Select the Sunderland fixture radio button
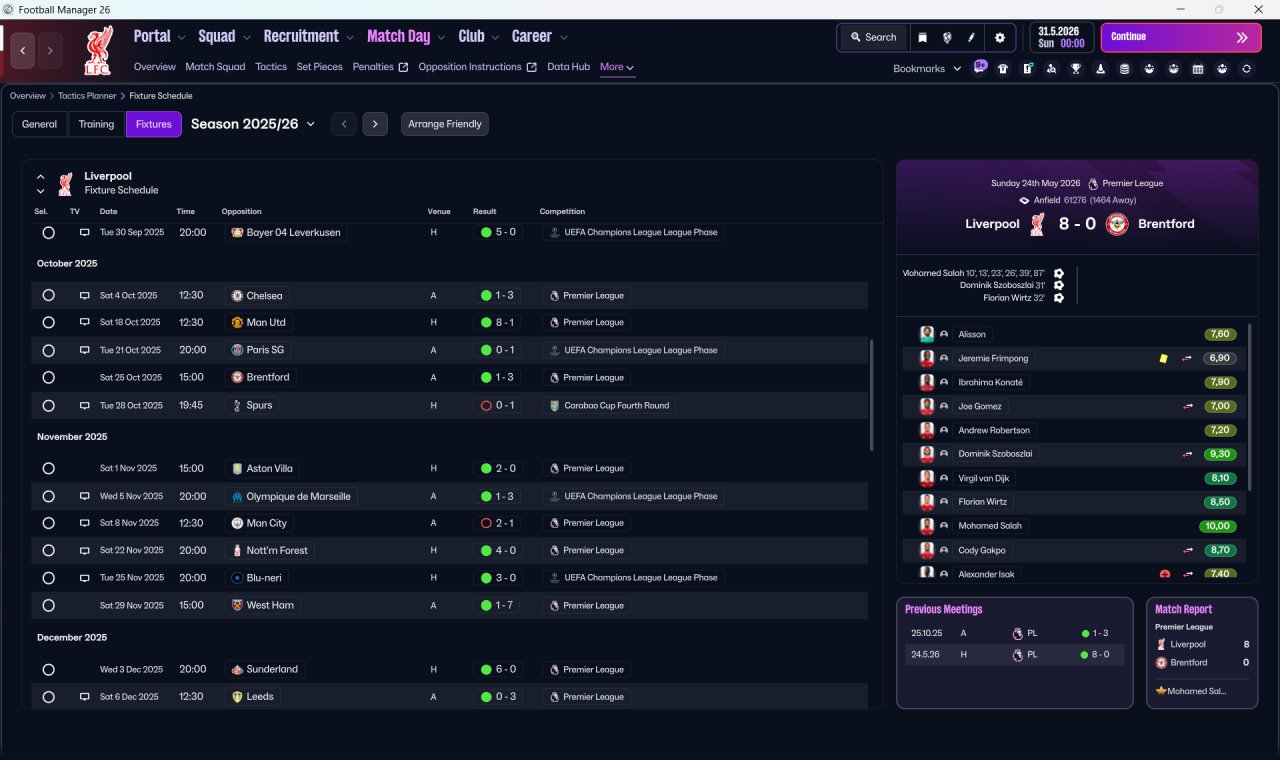Screen dimensions: 1280x760 [48, 670]
